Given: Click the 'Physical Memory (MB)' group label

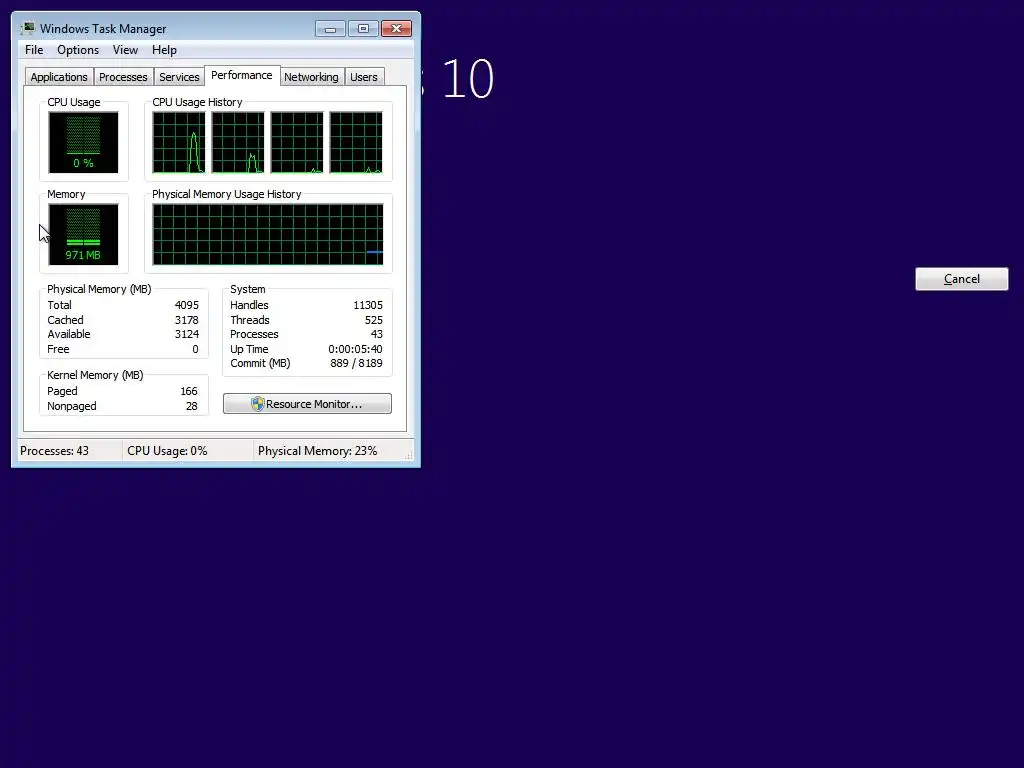Looking at the screenshot, I should tap(99, 289).
